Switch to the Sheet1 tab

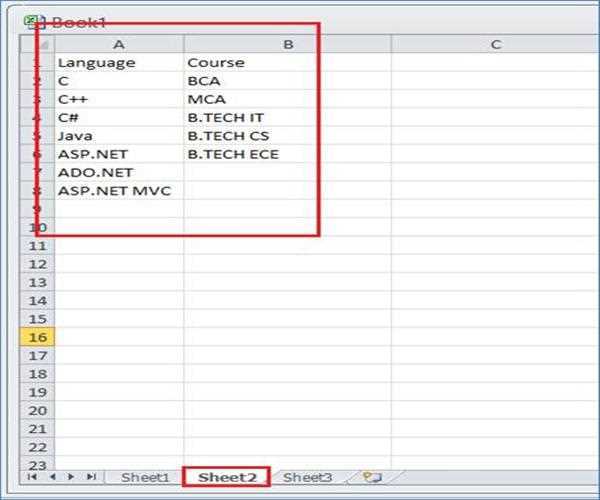click(x=145, y=478)
